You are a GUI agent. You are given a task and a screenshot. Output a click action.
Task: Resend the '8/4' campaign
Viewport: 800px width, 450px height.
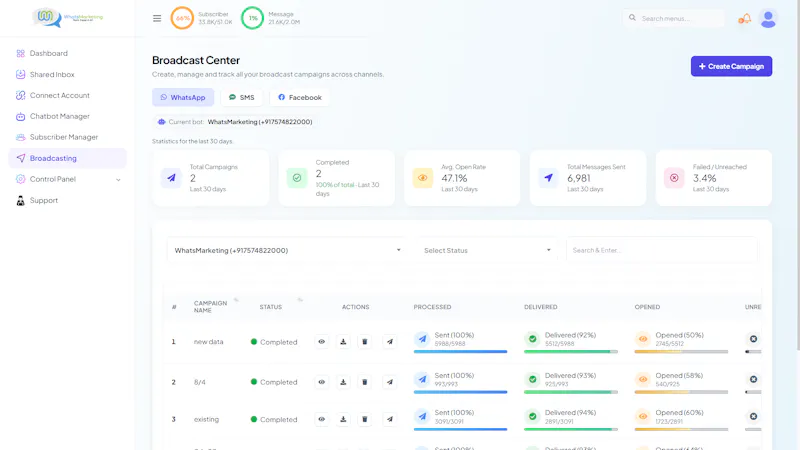pyautogui.click(x=390, y=382)
